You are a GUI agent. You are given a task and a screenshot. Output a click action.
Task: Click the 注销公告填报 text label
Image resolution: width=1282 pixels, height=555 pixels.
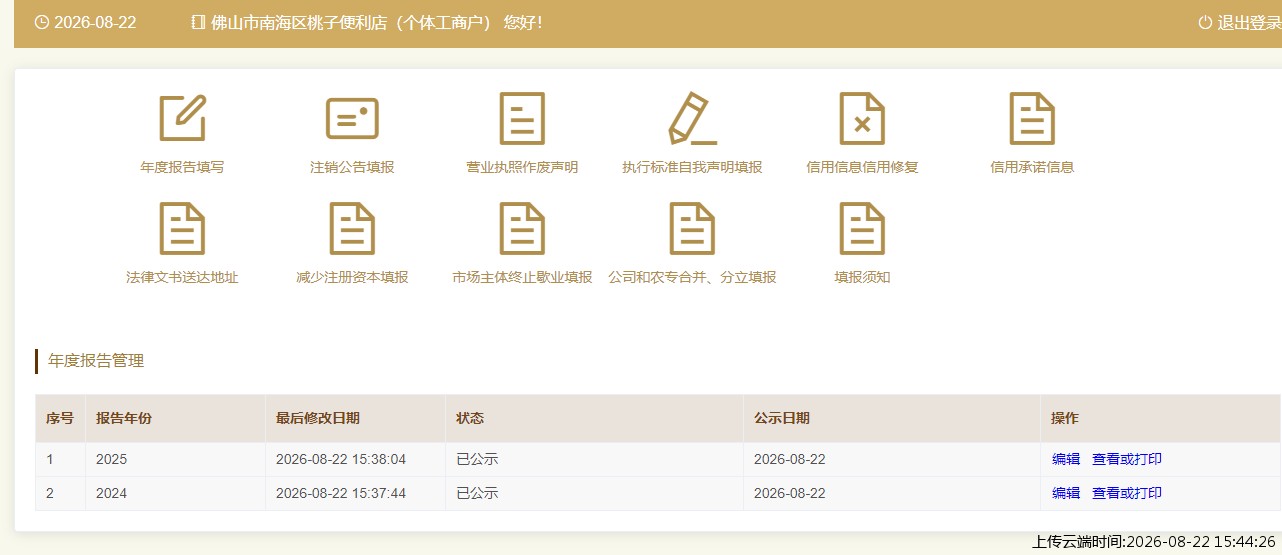tap(352, 167)
